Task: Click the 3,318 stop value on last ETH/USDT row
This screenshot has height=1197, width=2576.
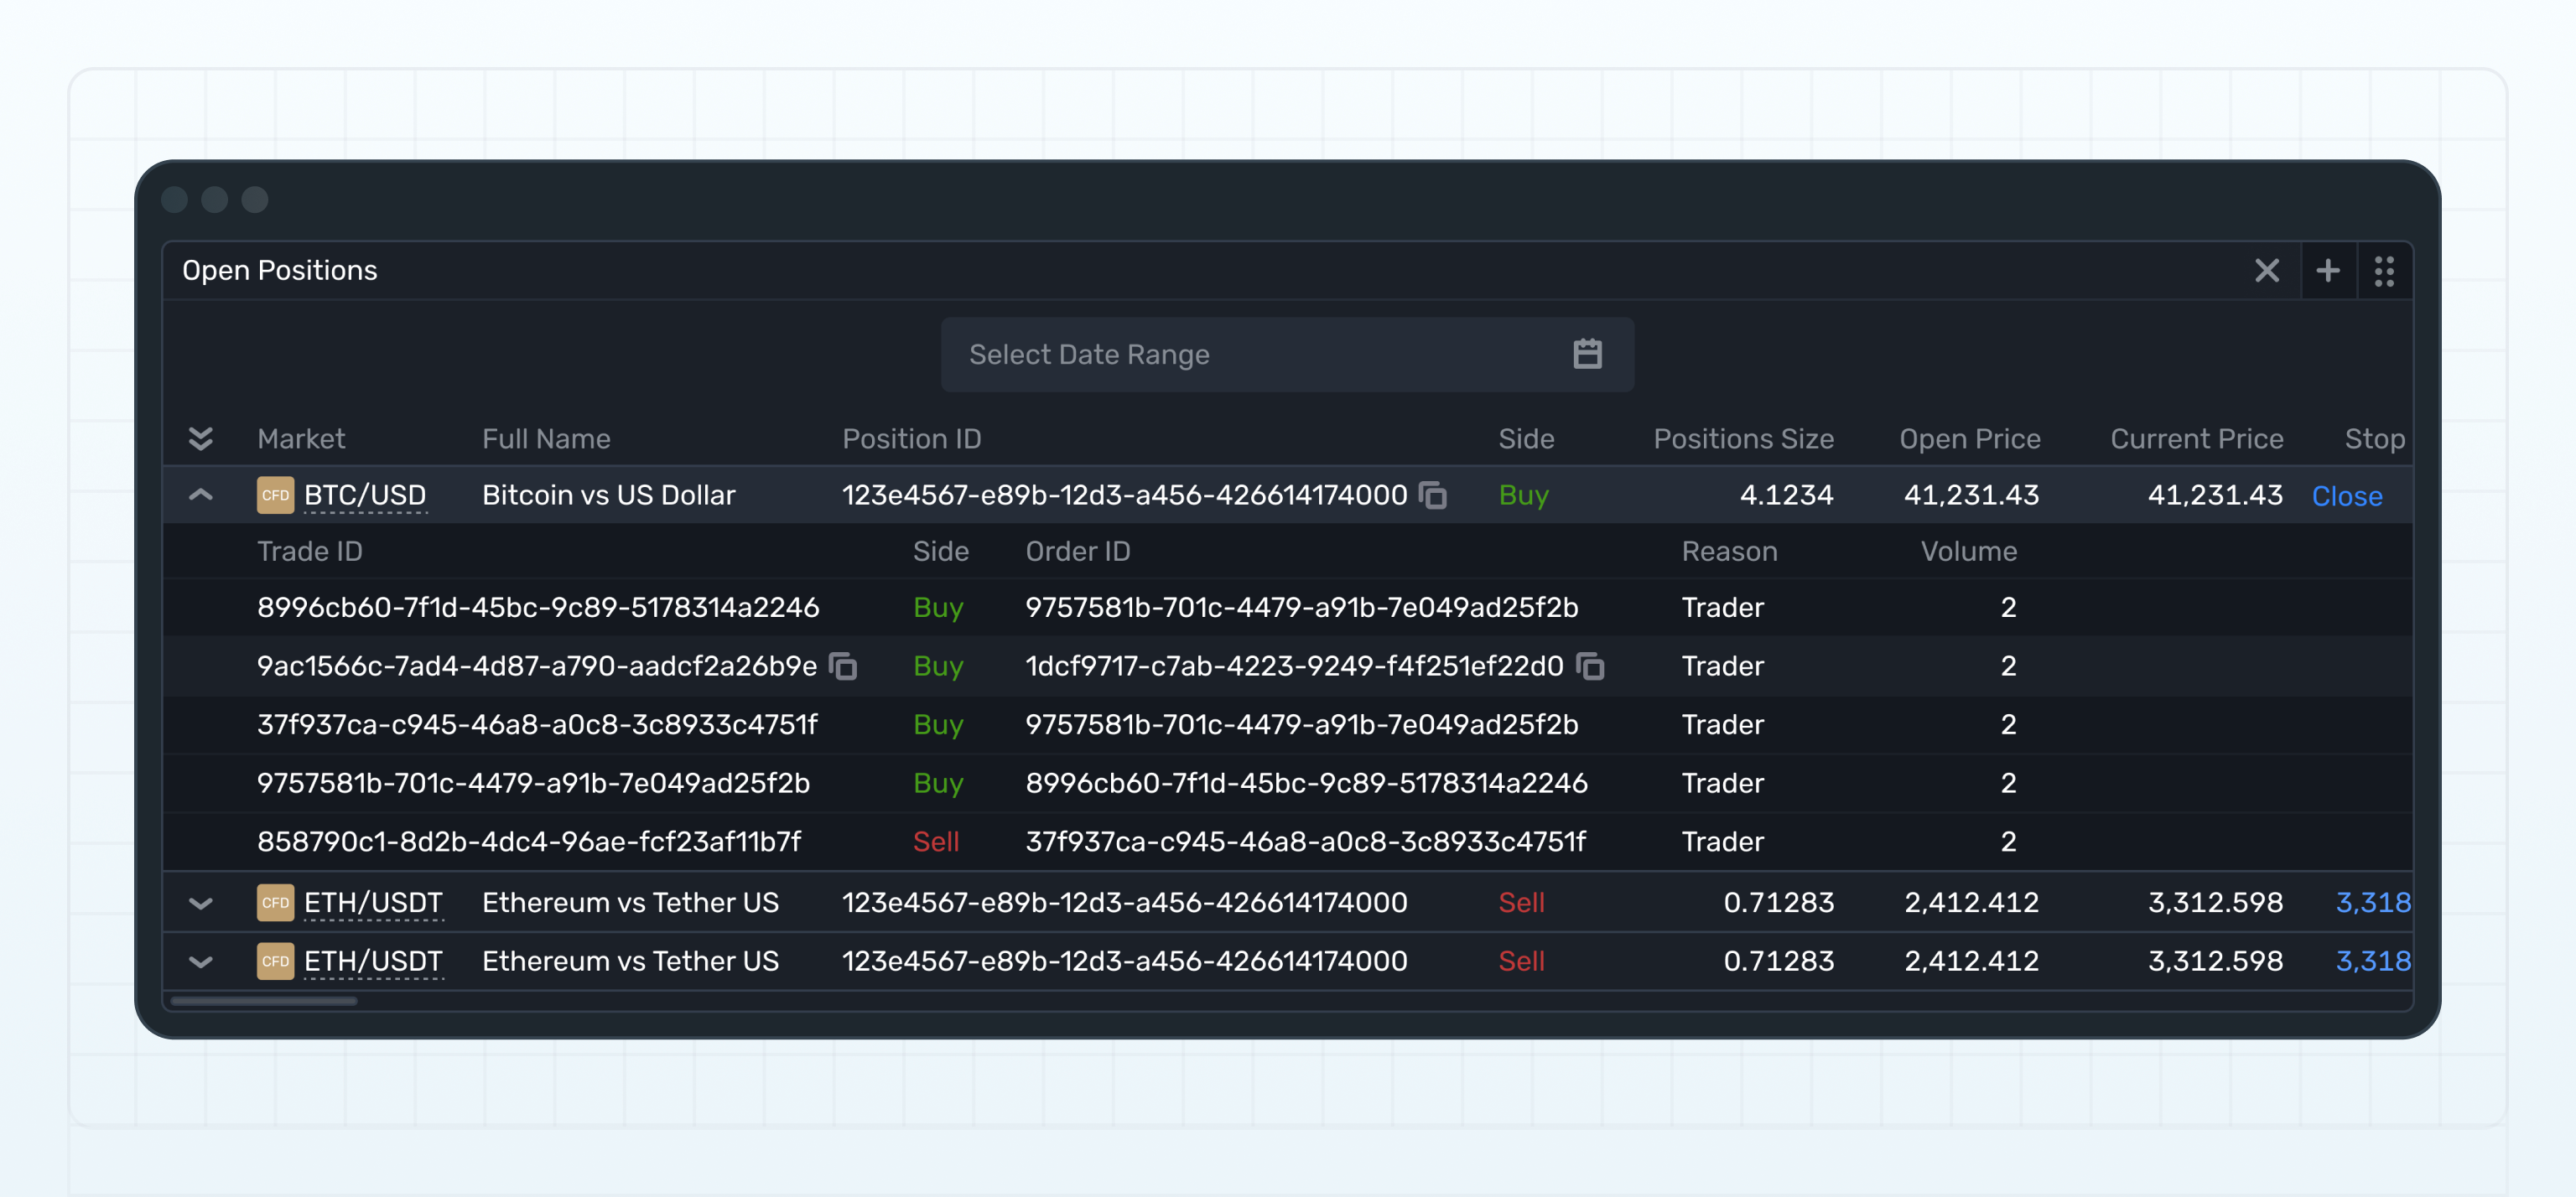Action: pos(2372,962)
